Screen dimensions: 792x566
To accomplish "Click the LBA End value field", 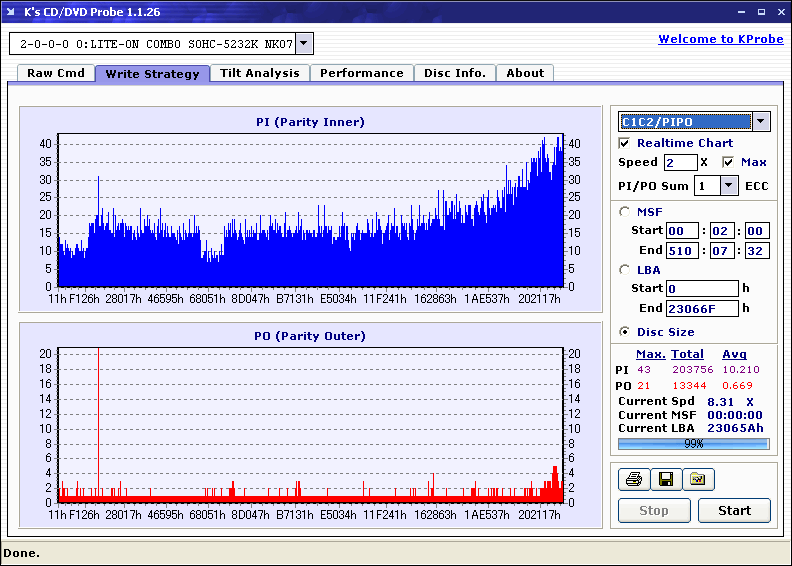I will [702, 308].
